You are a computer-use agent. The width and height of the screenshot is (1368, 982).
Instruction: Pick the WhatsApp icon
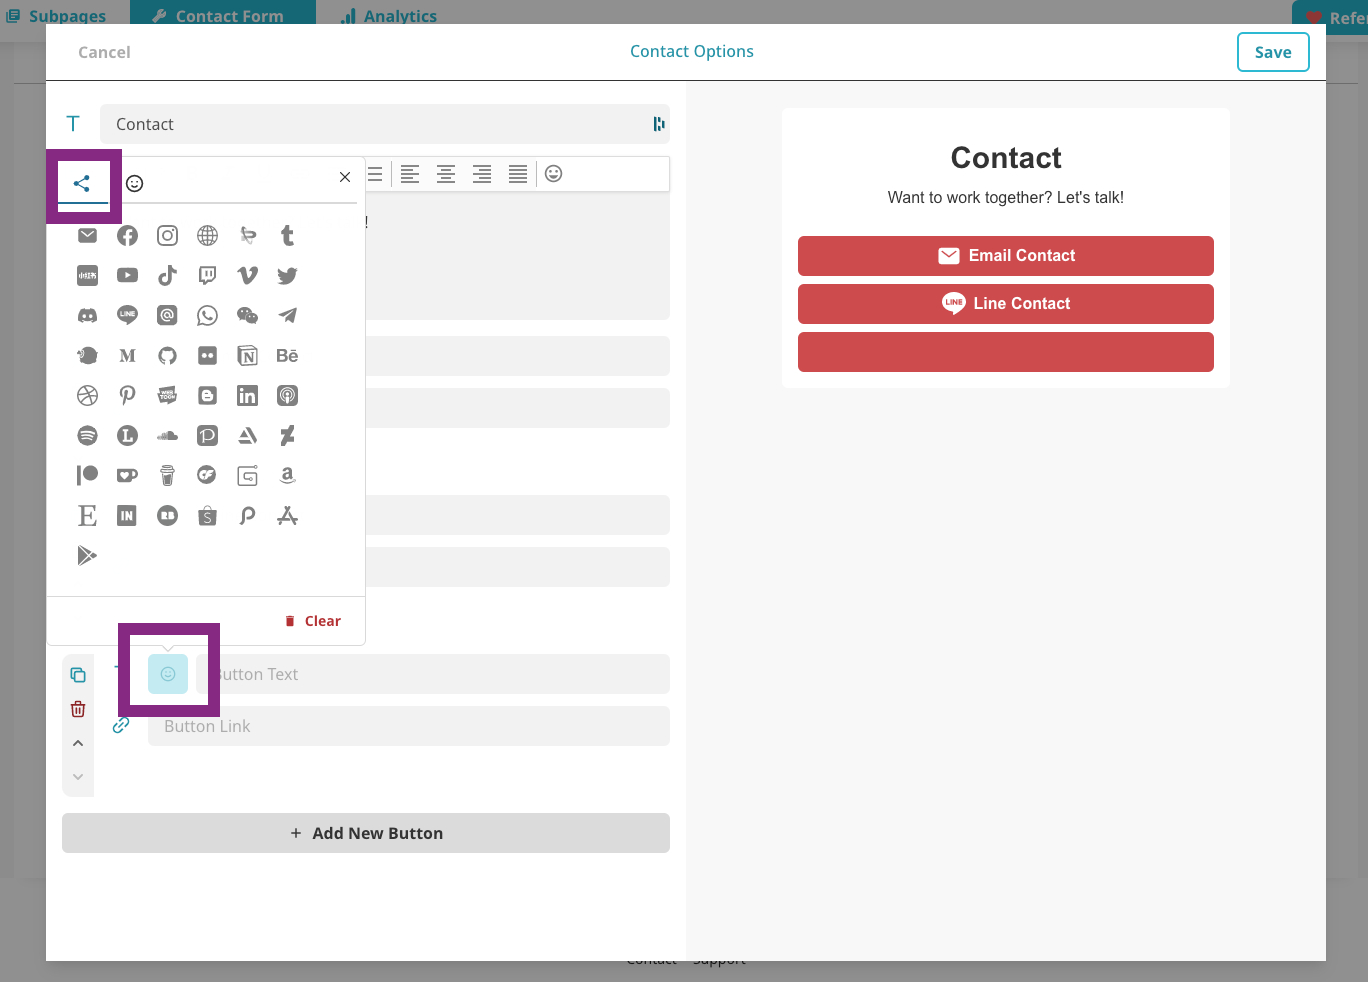[208, 316]
